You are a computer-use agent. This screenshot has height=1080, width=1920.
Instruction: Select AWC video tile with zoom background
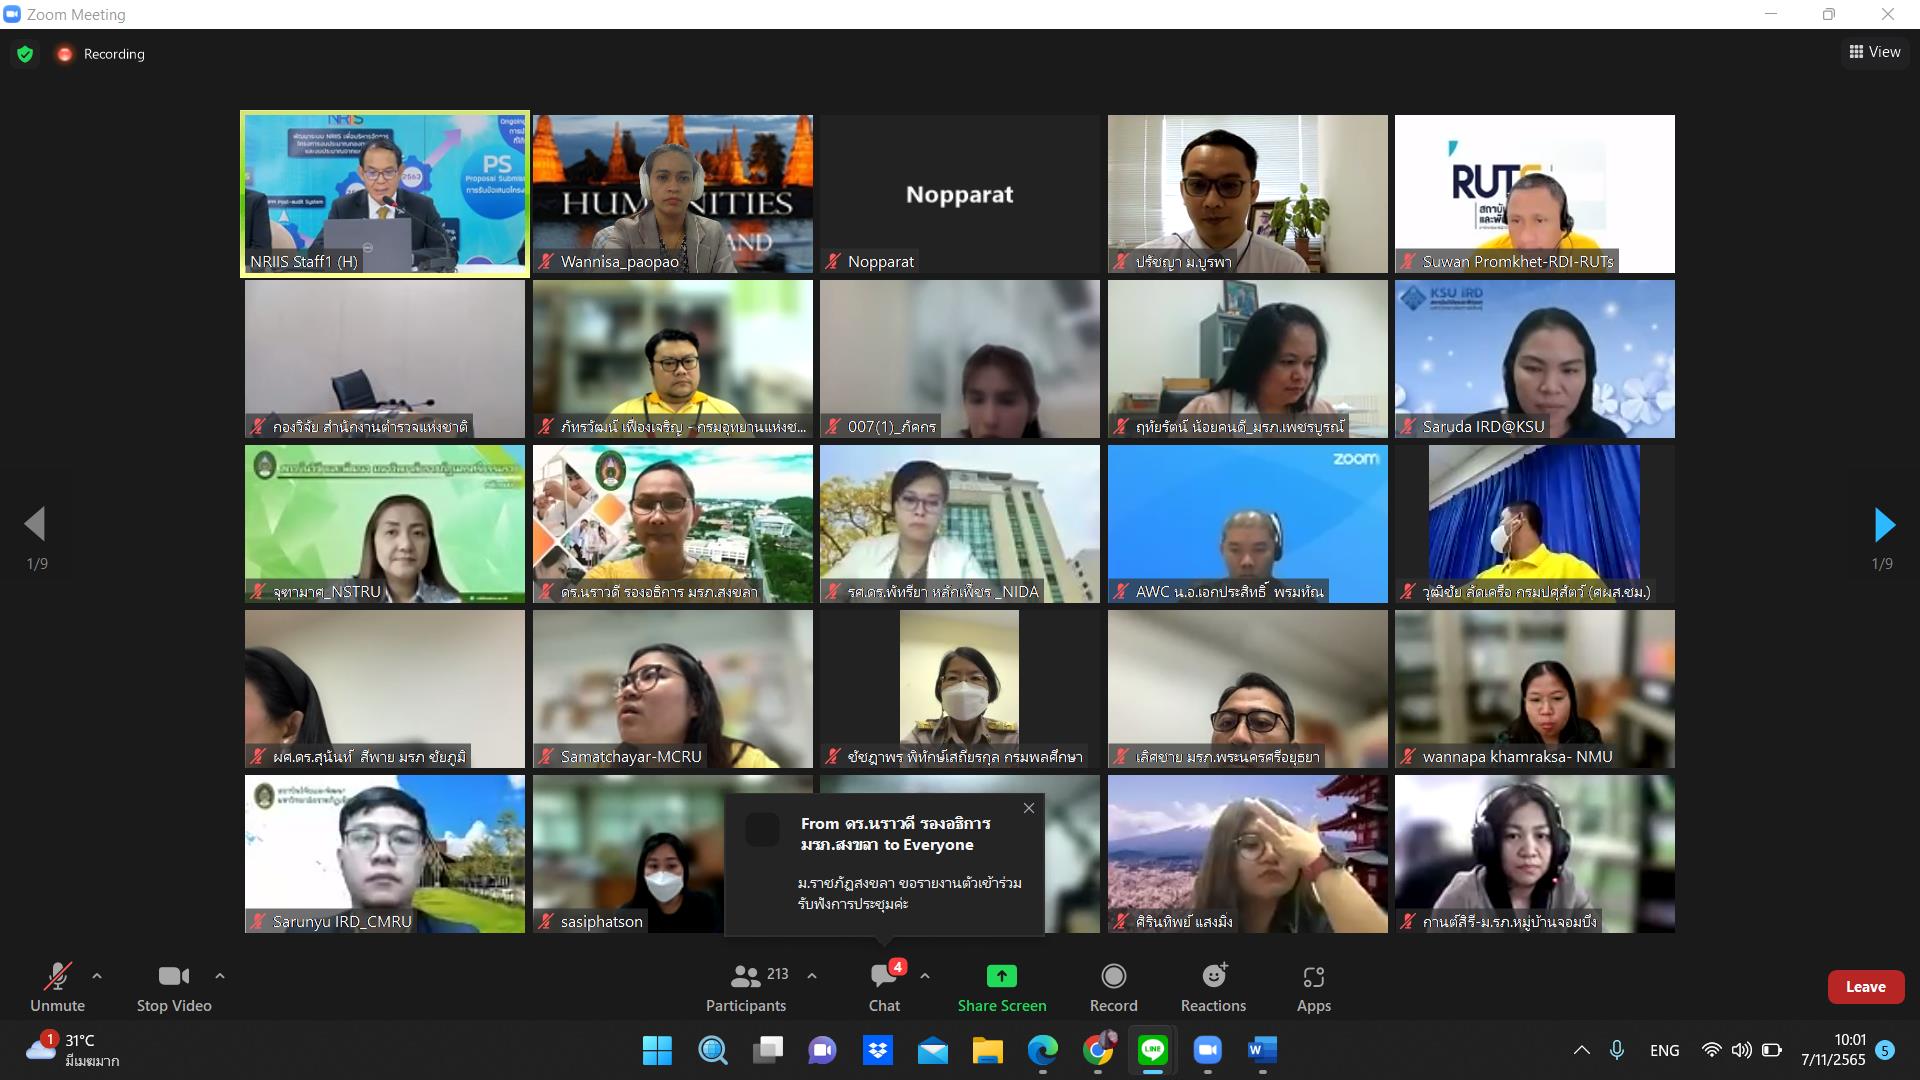click(x=1248, y=524)
